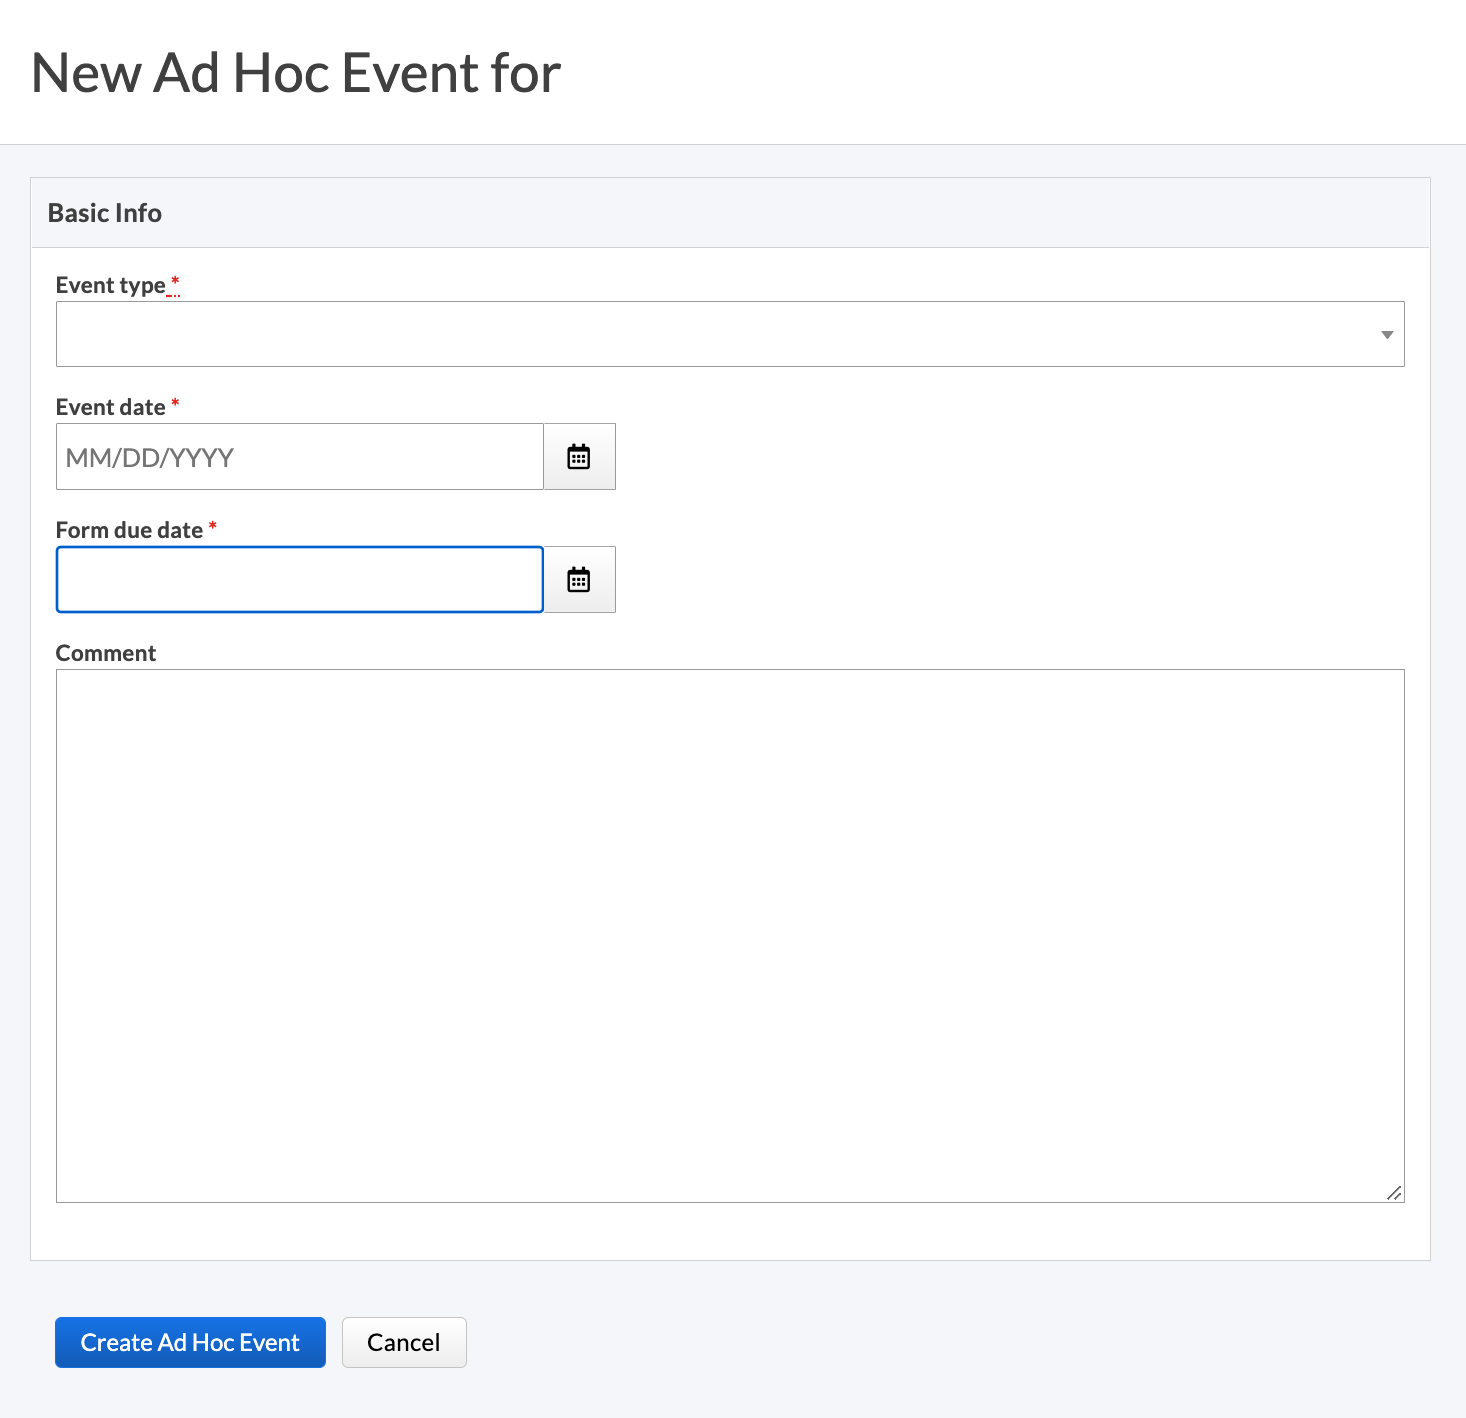The width and height of the screenshot is (1466, 1418).
Task: Click the Comment box resize handle
Action: click(x=1394, y=1192)
